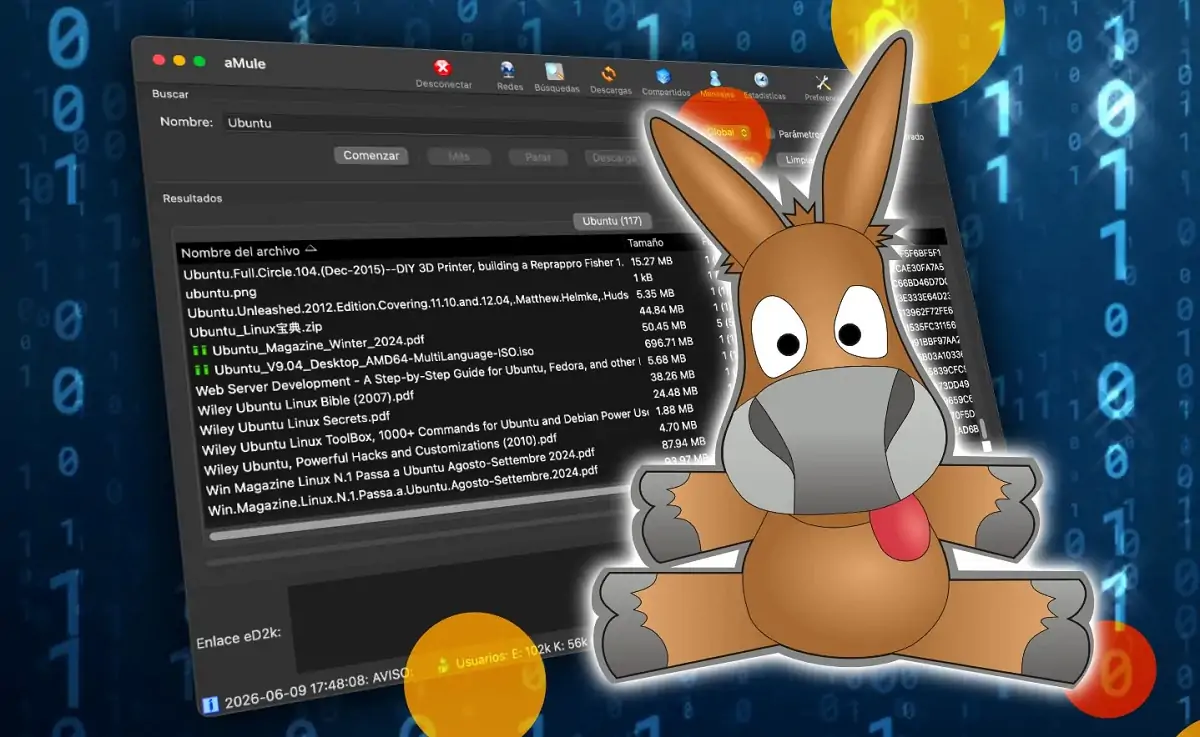Sort by the Tamaño column header
The image size is (1200, 737).
click(x=645, y=244)
